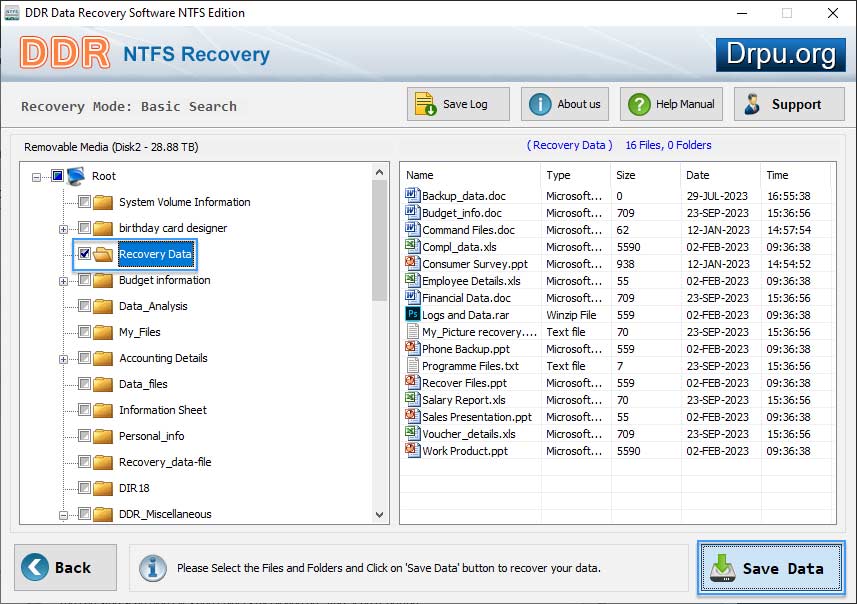Click the About us info icon
This screenshot has width=857, height=604.
click(x=540, y=104)
